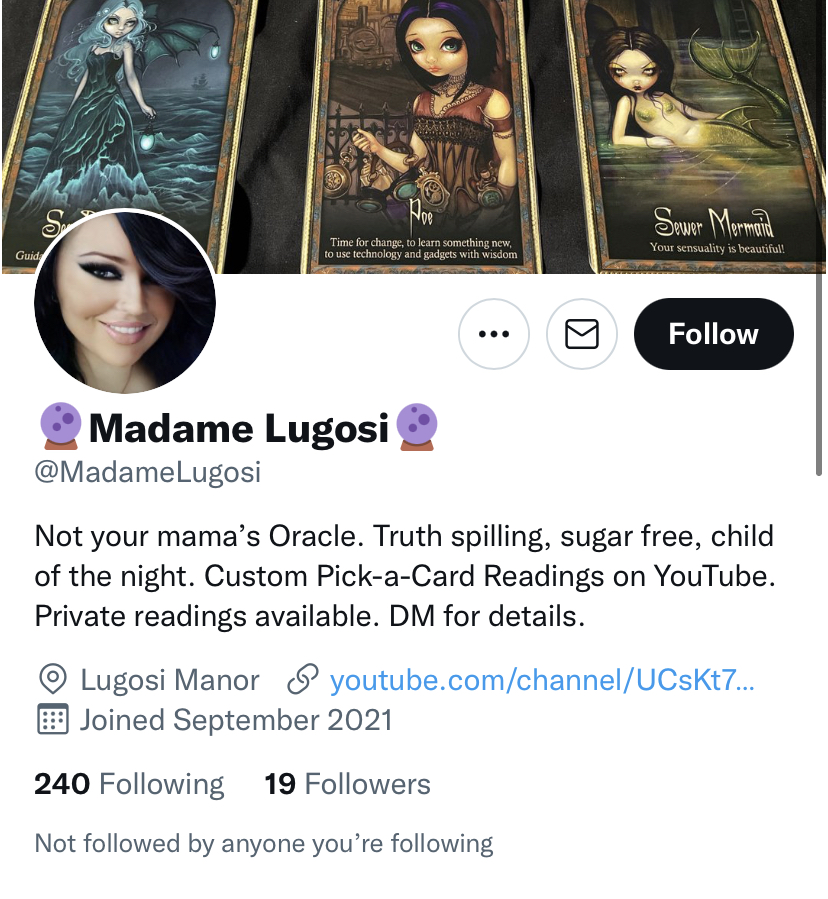
Task: Open the header banner image
Action: [414, 136]
